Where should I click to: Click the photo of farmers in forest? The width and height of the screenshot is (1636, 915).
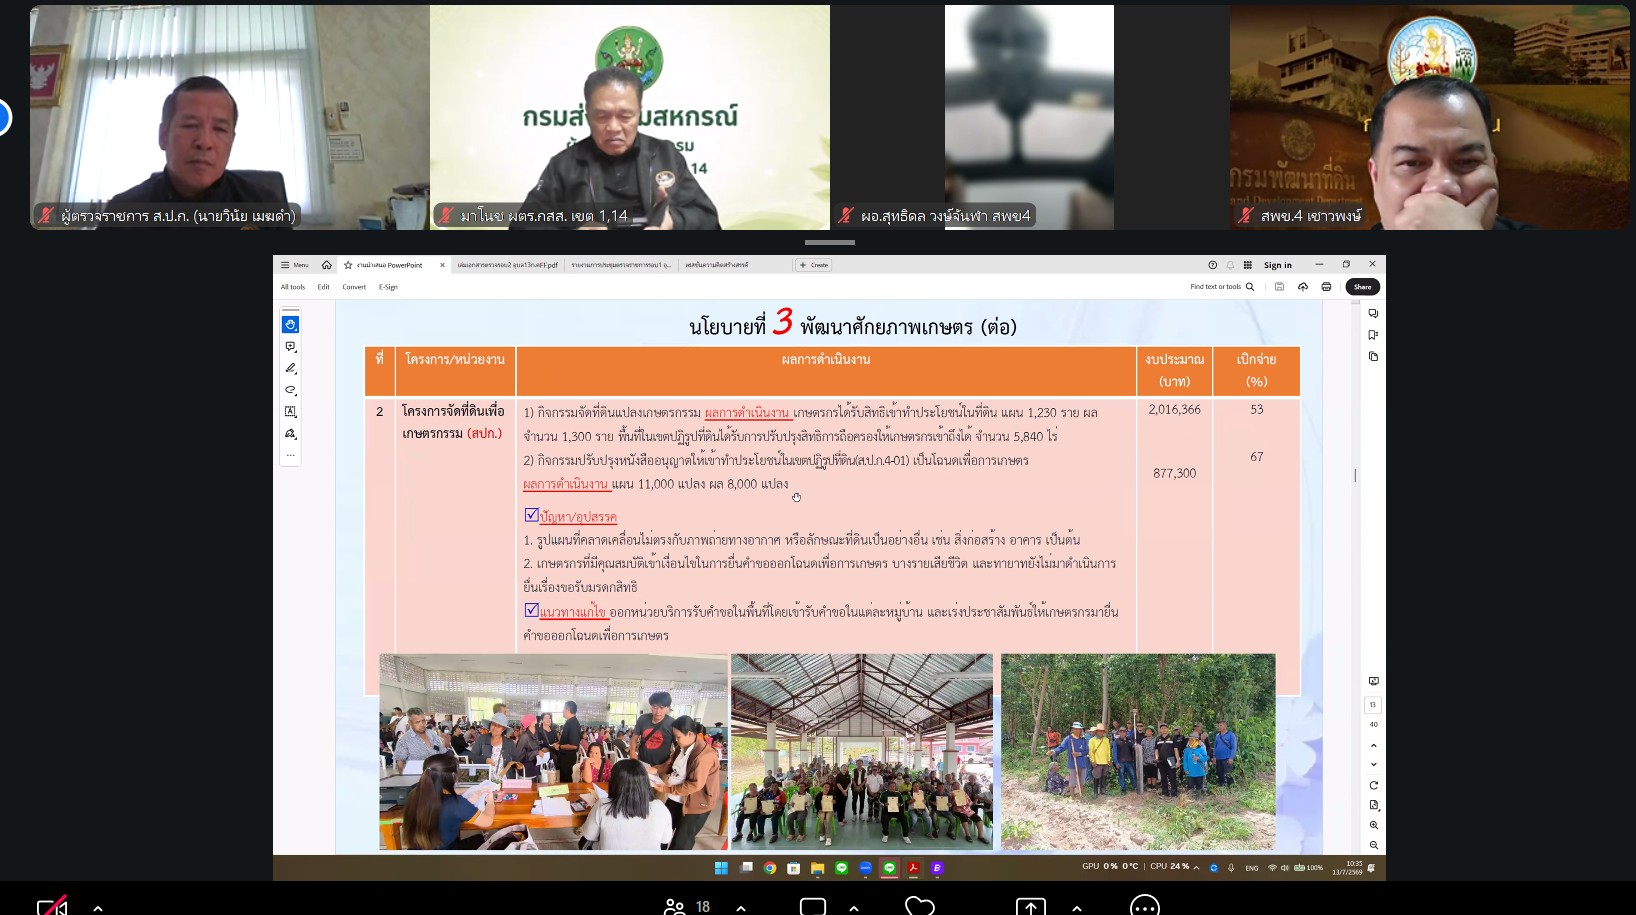[x=1138, y=752]
